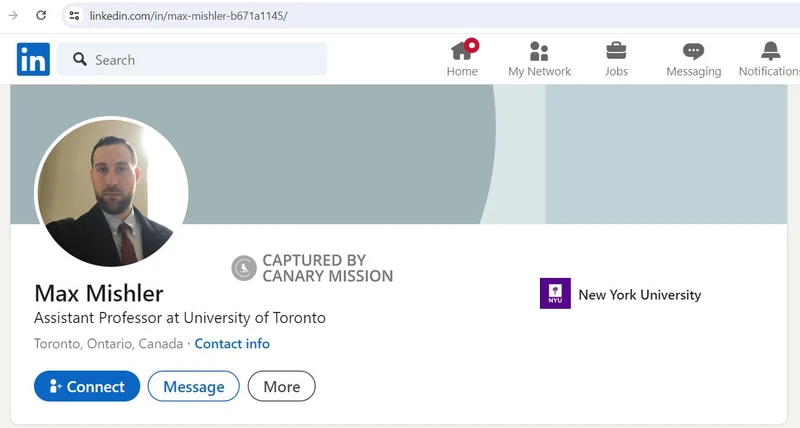Click the My Network nav label
Screen dimensions: 800x428
(539, 71)
